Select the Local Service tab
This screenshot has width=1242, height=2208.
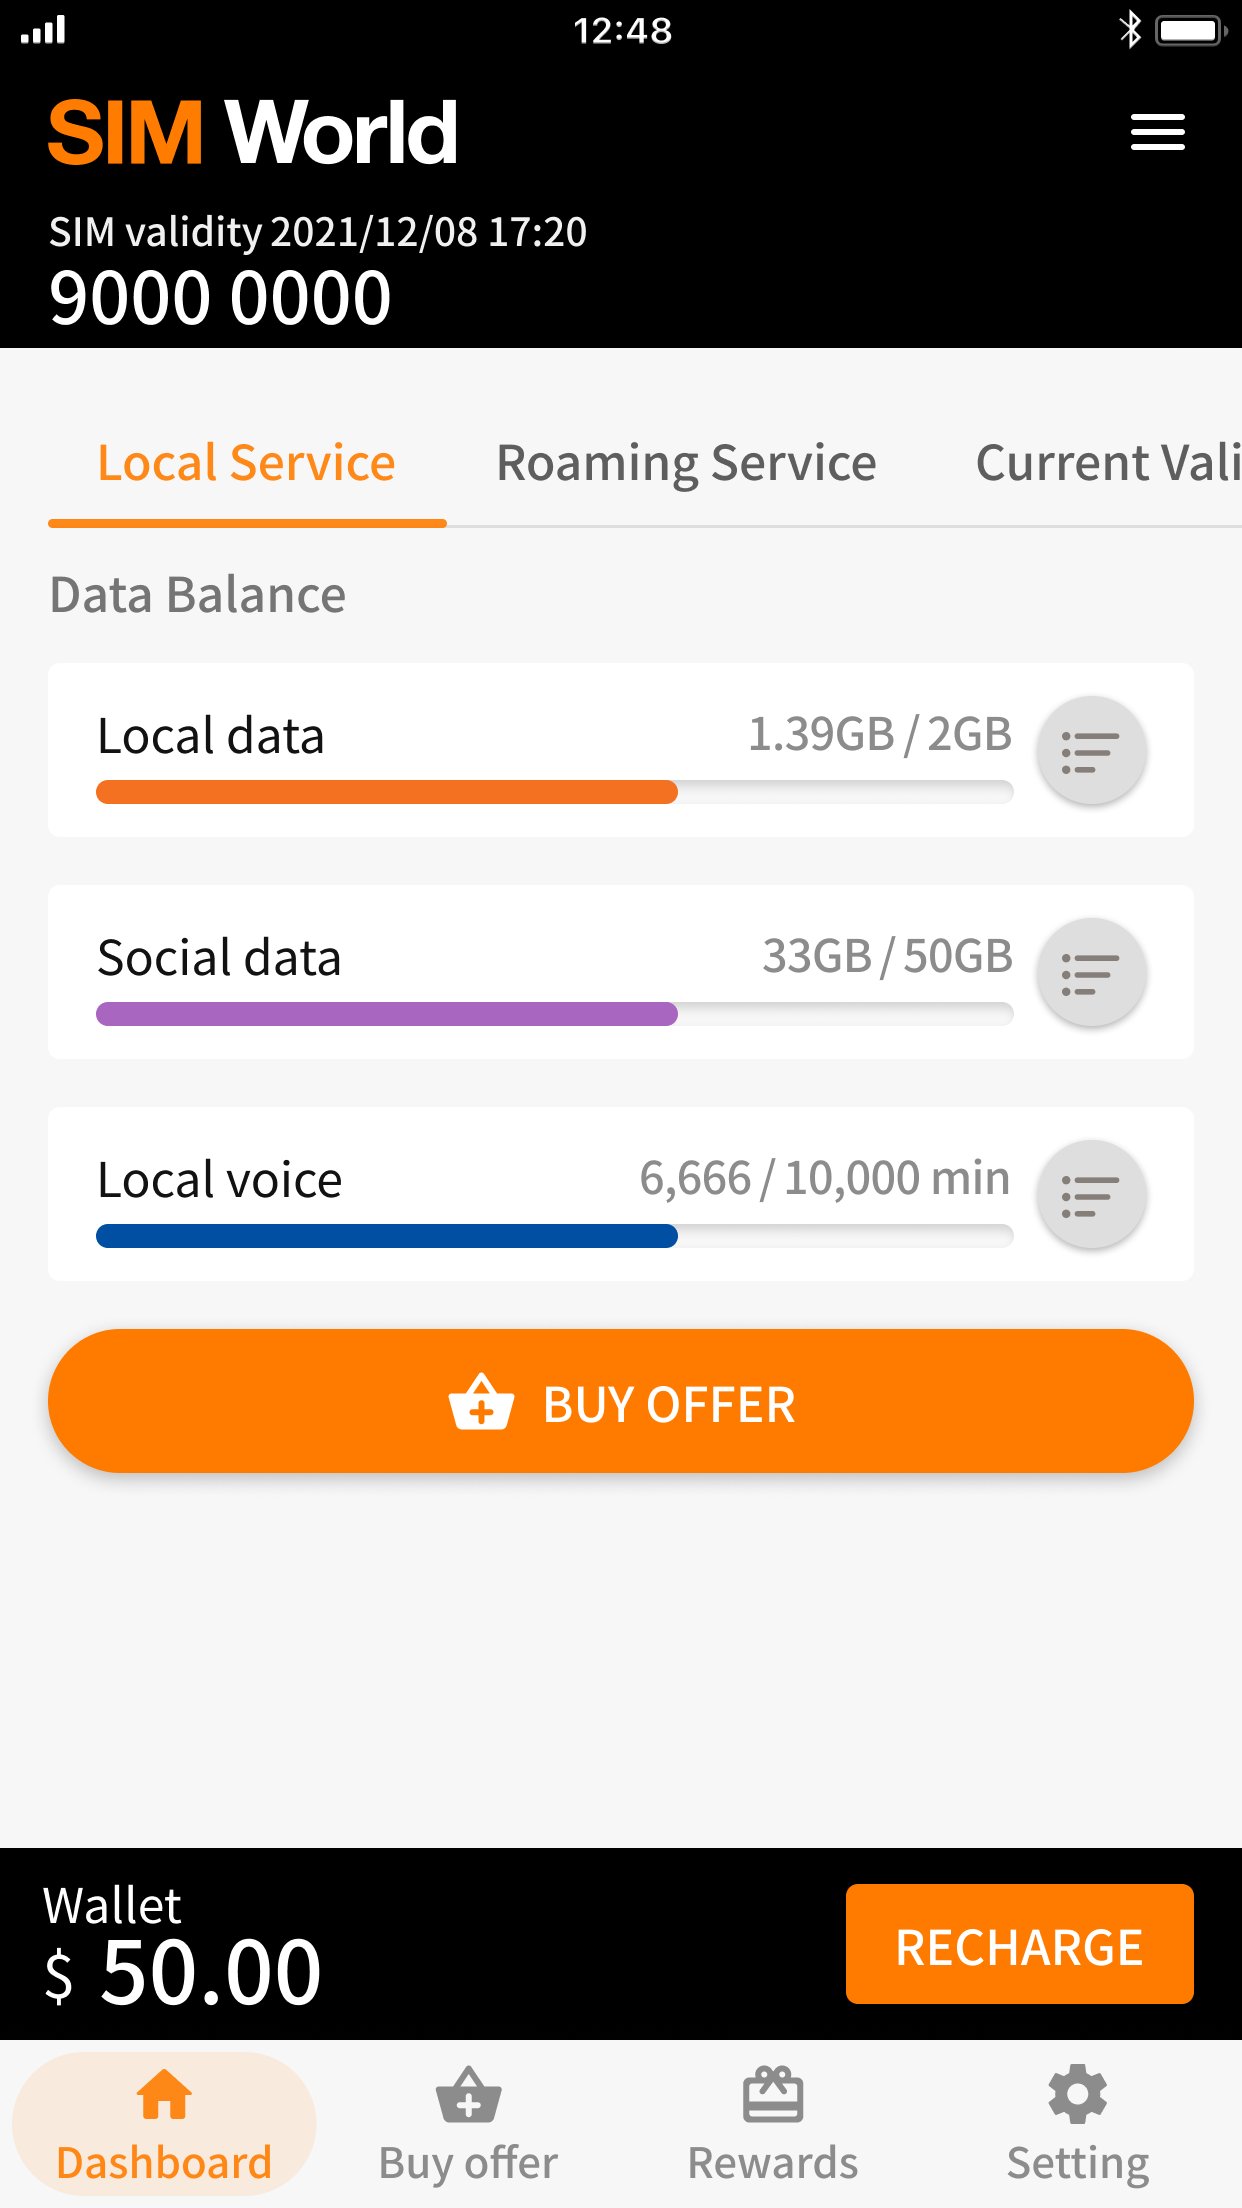246,463
